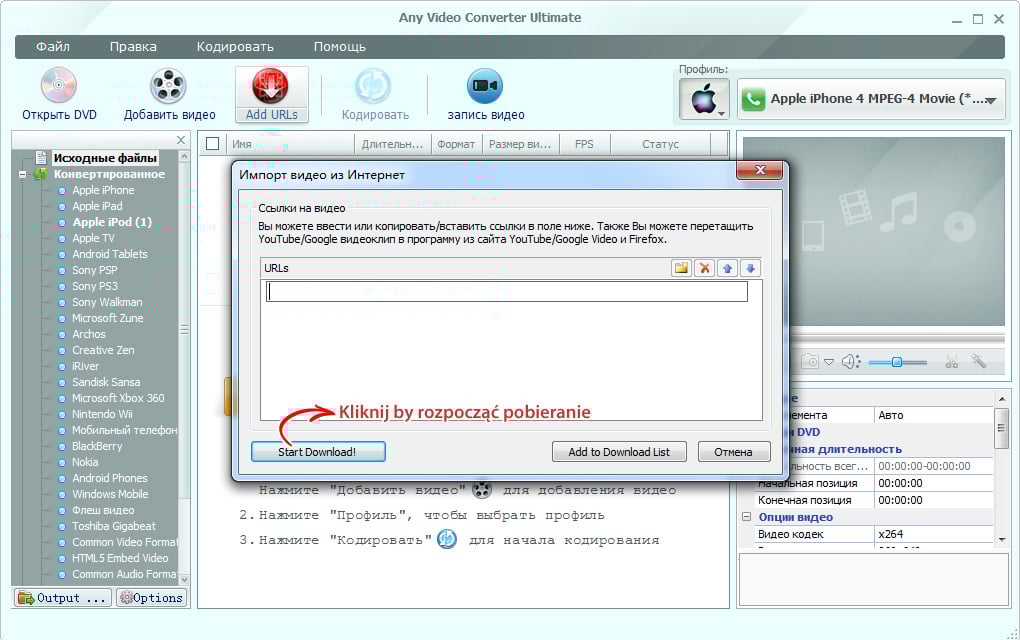This screenshot has width=1020, height=640.
Task: Click the greyed Кодировать convert icon
Action: (373, 86)
